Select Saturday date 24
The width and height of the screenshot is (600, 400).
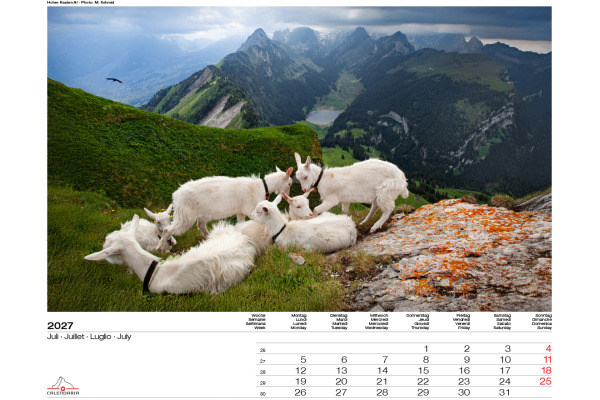[505, 382]
